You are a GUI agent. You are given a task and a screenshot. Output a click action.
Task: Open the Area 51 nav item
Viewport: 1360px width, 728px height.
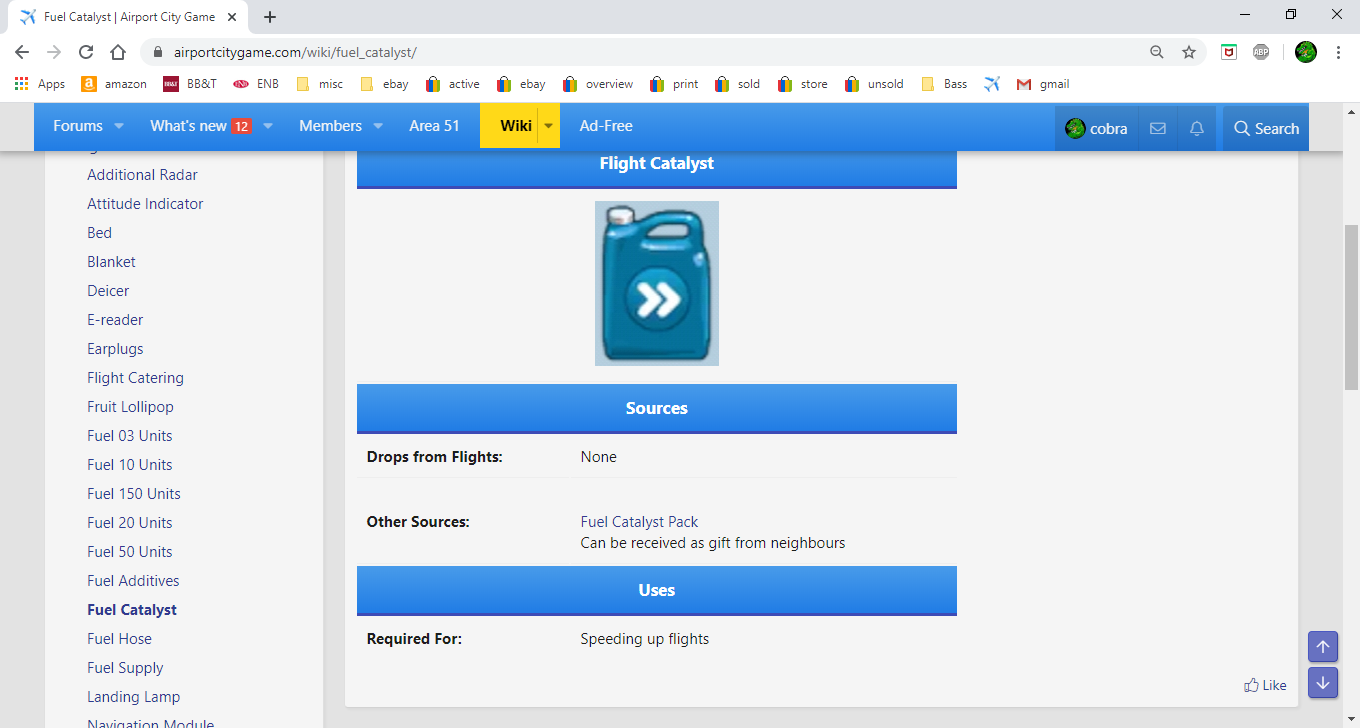tap(434, 126)
